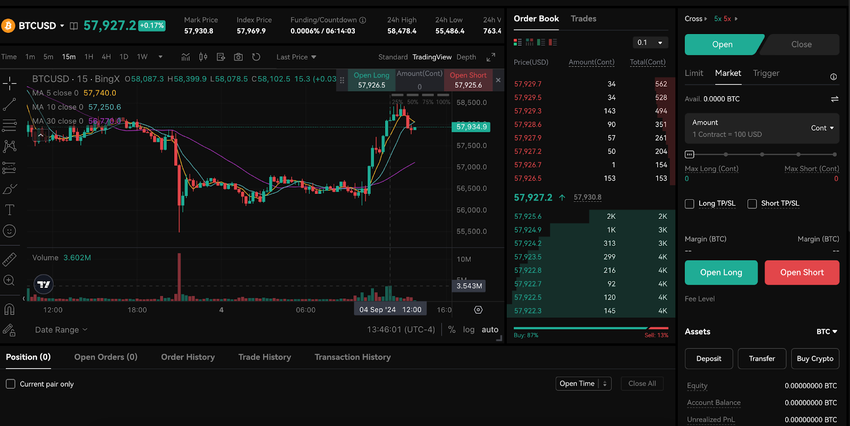Show both bids and asks order book view
Screen dimensions: 850x426
coord(518,42)
